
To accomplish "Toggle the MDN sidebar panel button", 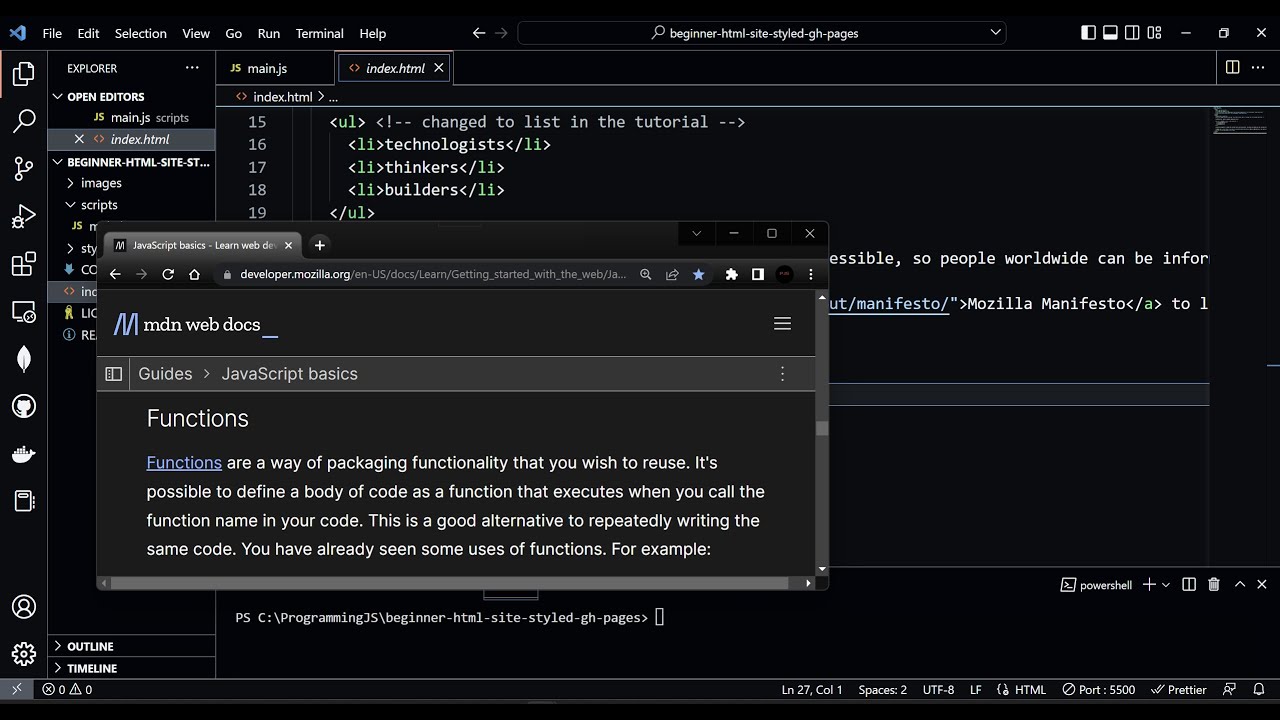I will [x=114, y=374].
